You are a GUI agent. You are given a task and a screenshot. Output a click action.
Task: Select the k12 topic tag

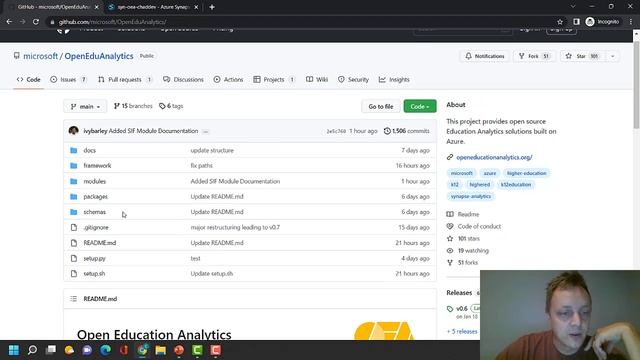pyautogui.click(x=455, y=184)
